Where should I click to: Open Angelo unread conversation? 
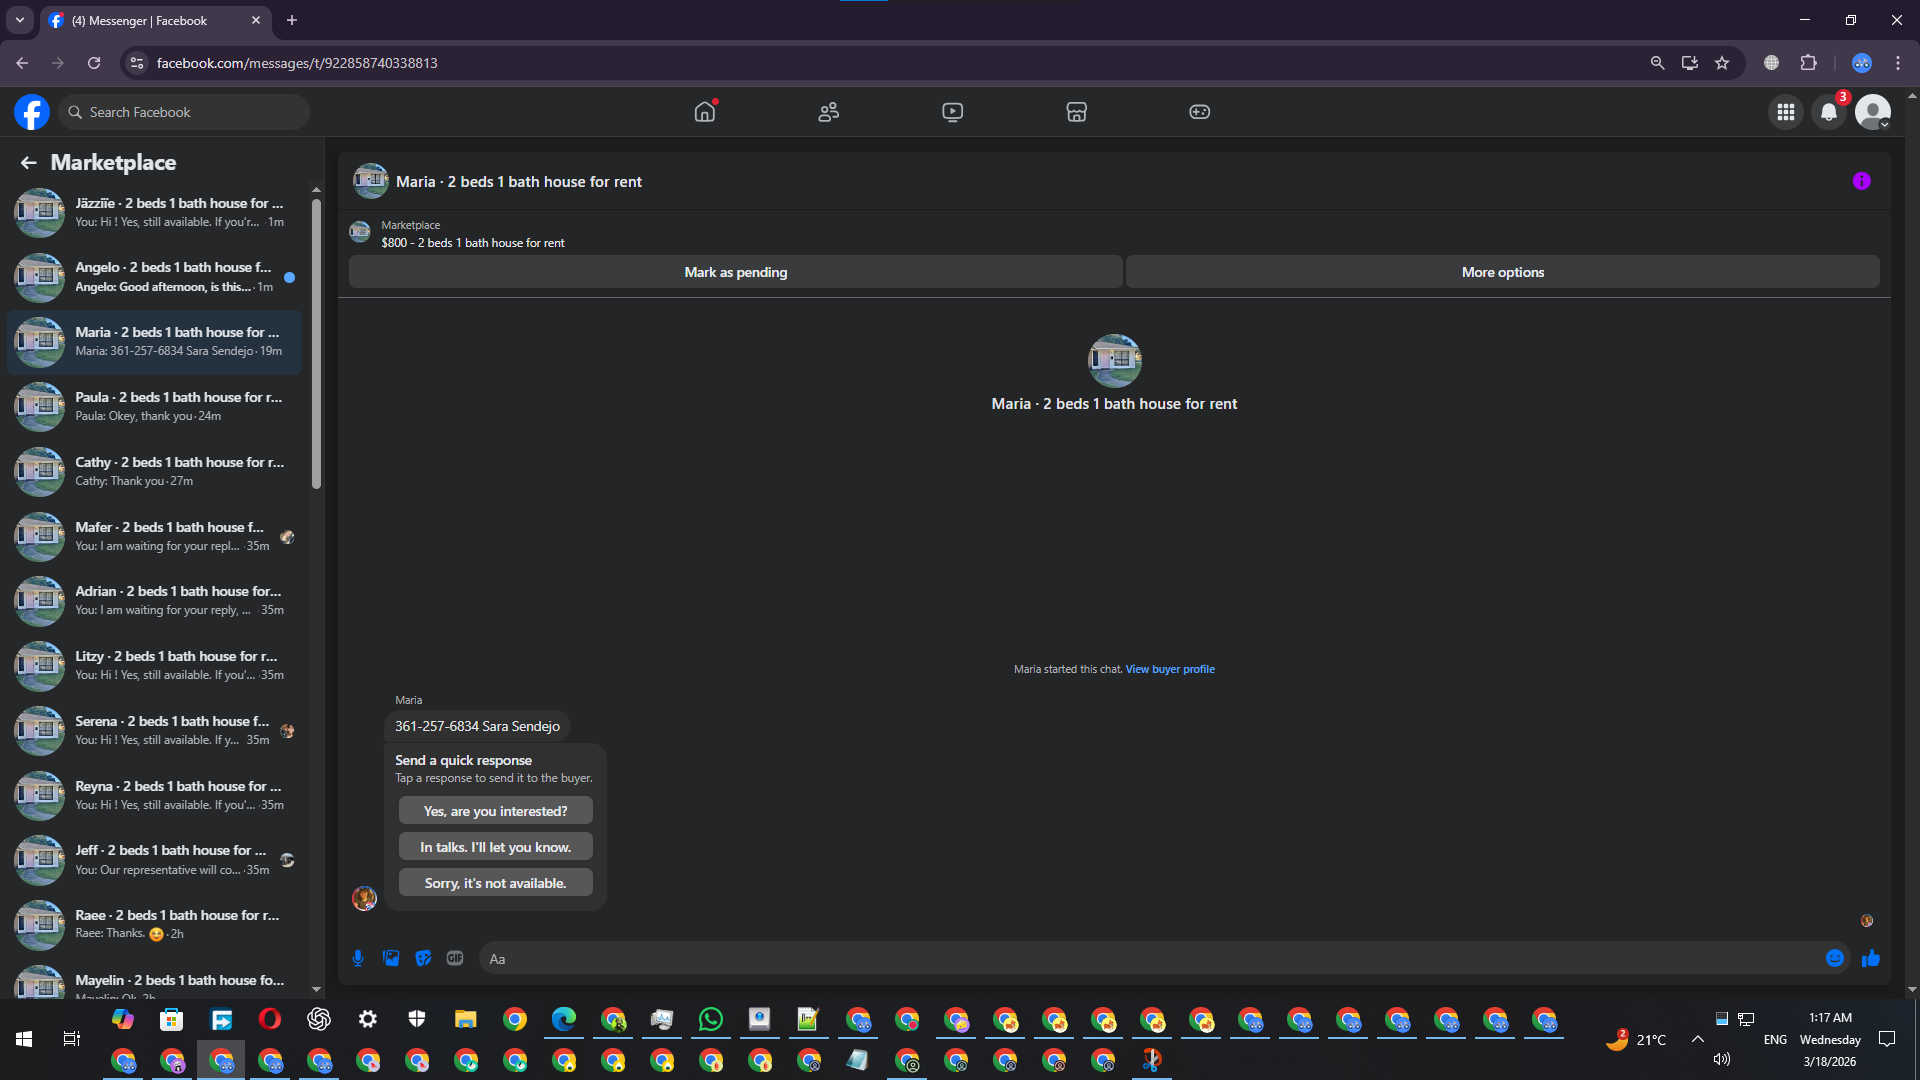pos(155,277)
